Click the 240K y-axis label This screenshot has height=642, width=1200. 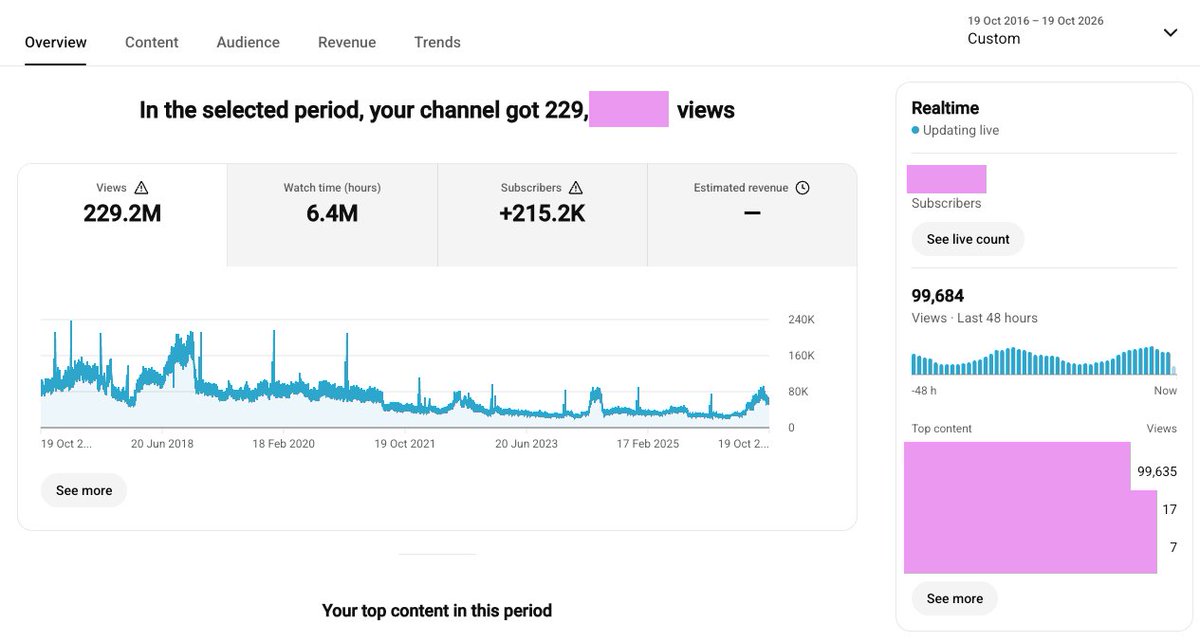(801, 320)
